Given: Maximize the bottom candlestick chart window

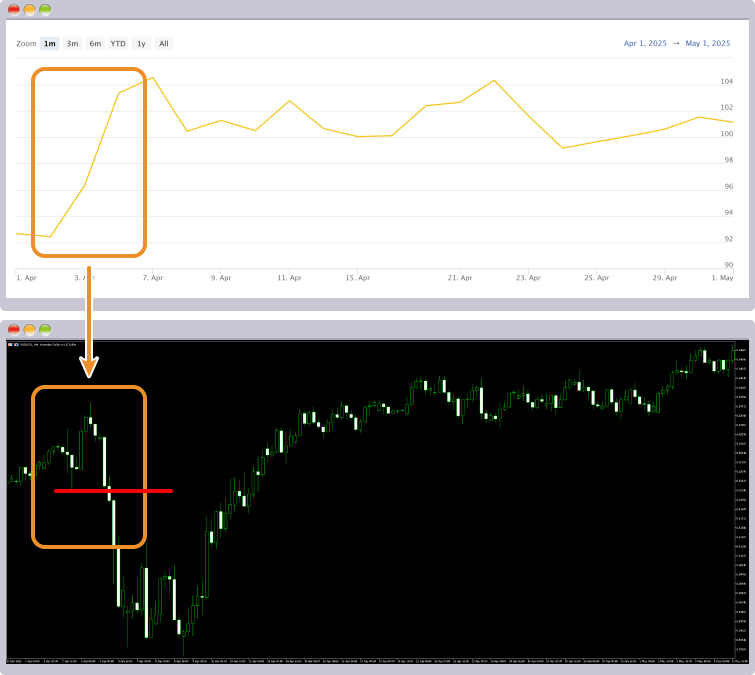Looking at the screenshot, I should coord(46,329).
